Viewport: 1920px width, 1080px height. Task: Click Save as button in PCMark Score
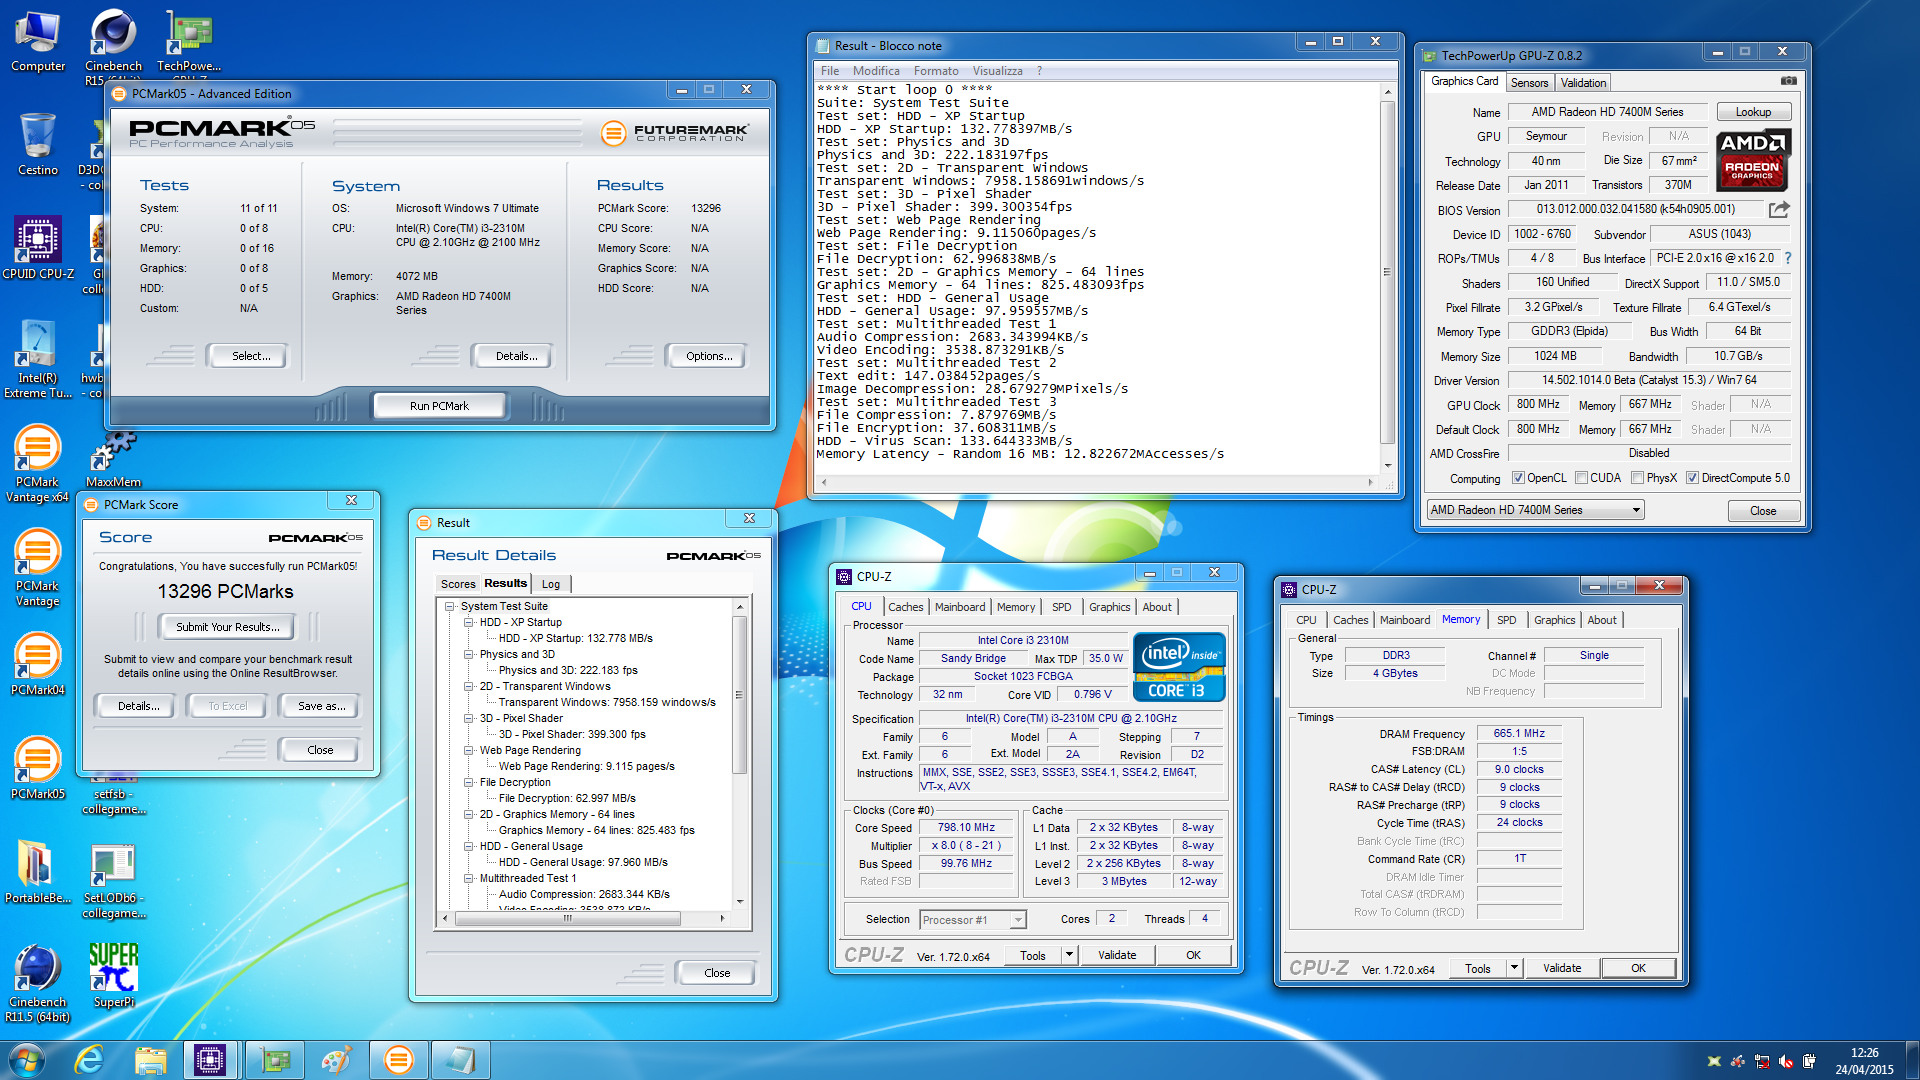(x=321, y=706)
